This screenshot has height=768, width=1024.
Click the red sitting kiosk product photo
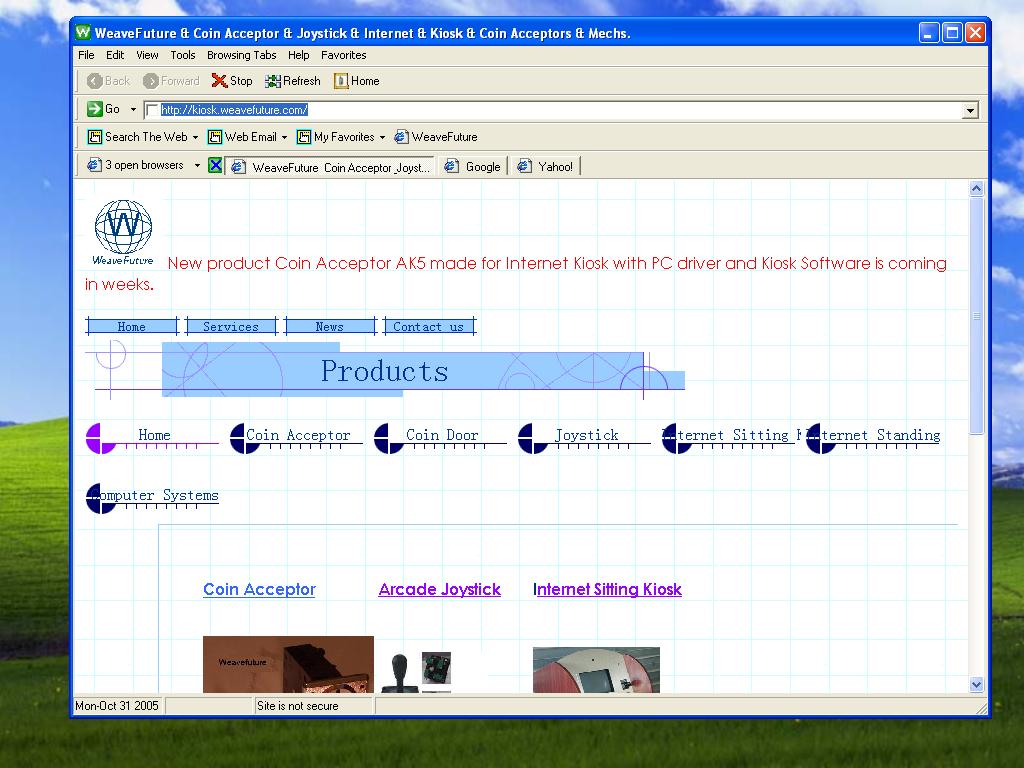pyautogui.click(x=596, y=669)
